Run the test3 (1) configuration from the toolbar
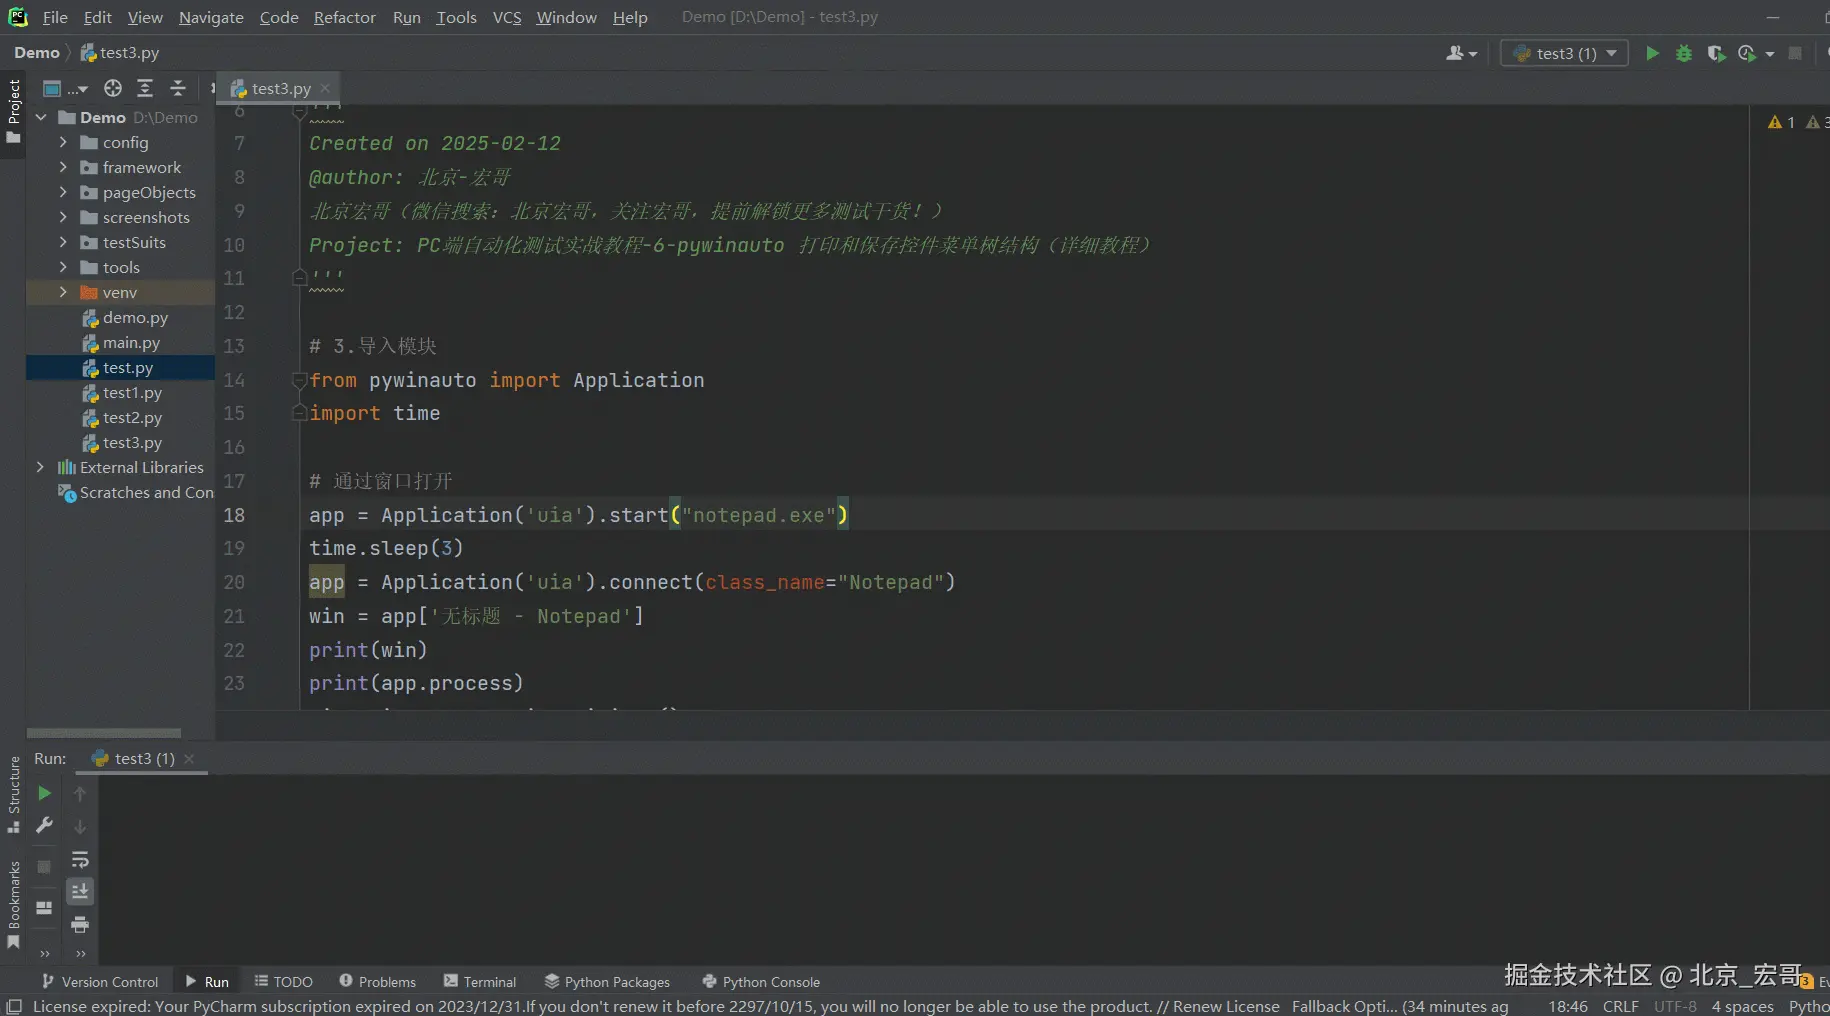 pos(1652,53)
